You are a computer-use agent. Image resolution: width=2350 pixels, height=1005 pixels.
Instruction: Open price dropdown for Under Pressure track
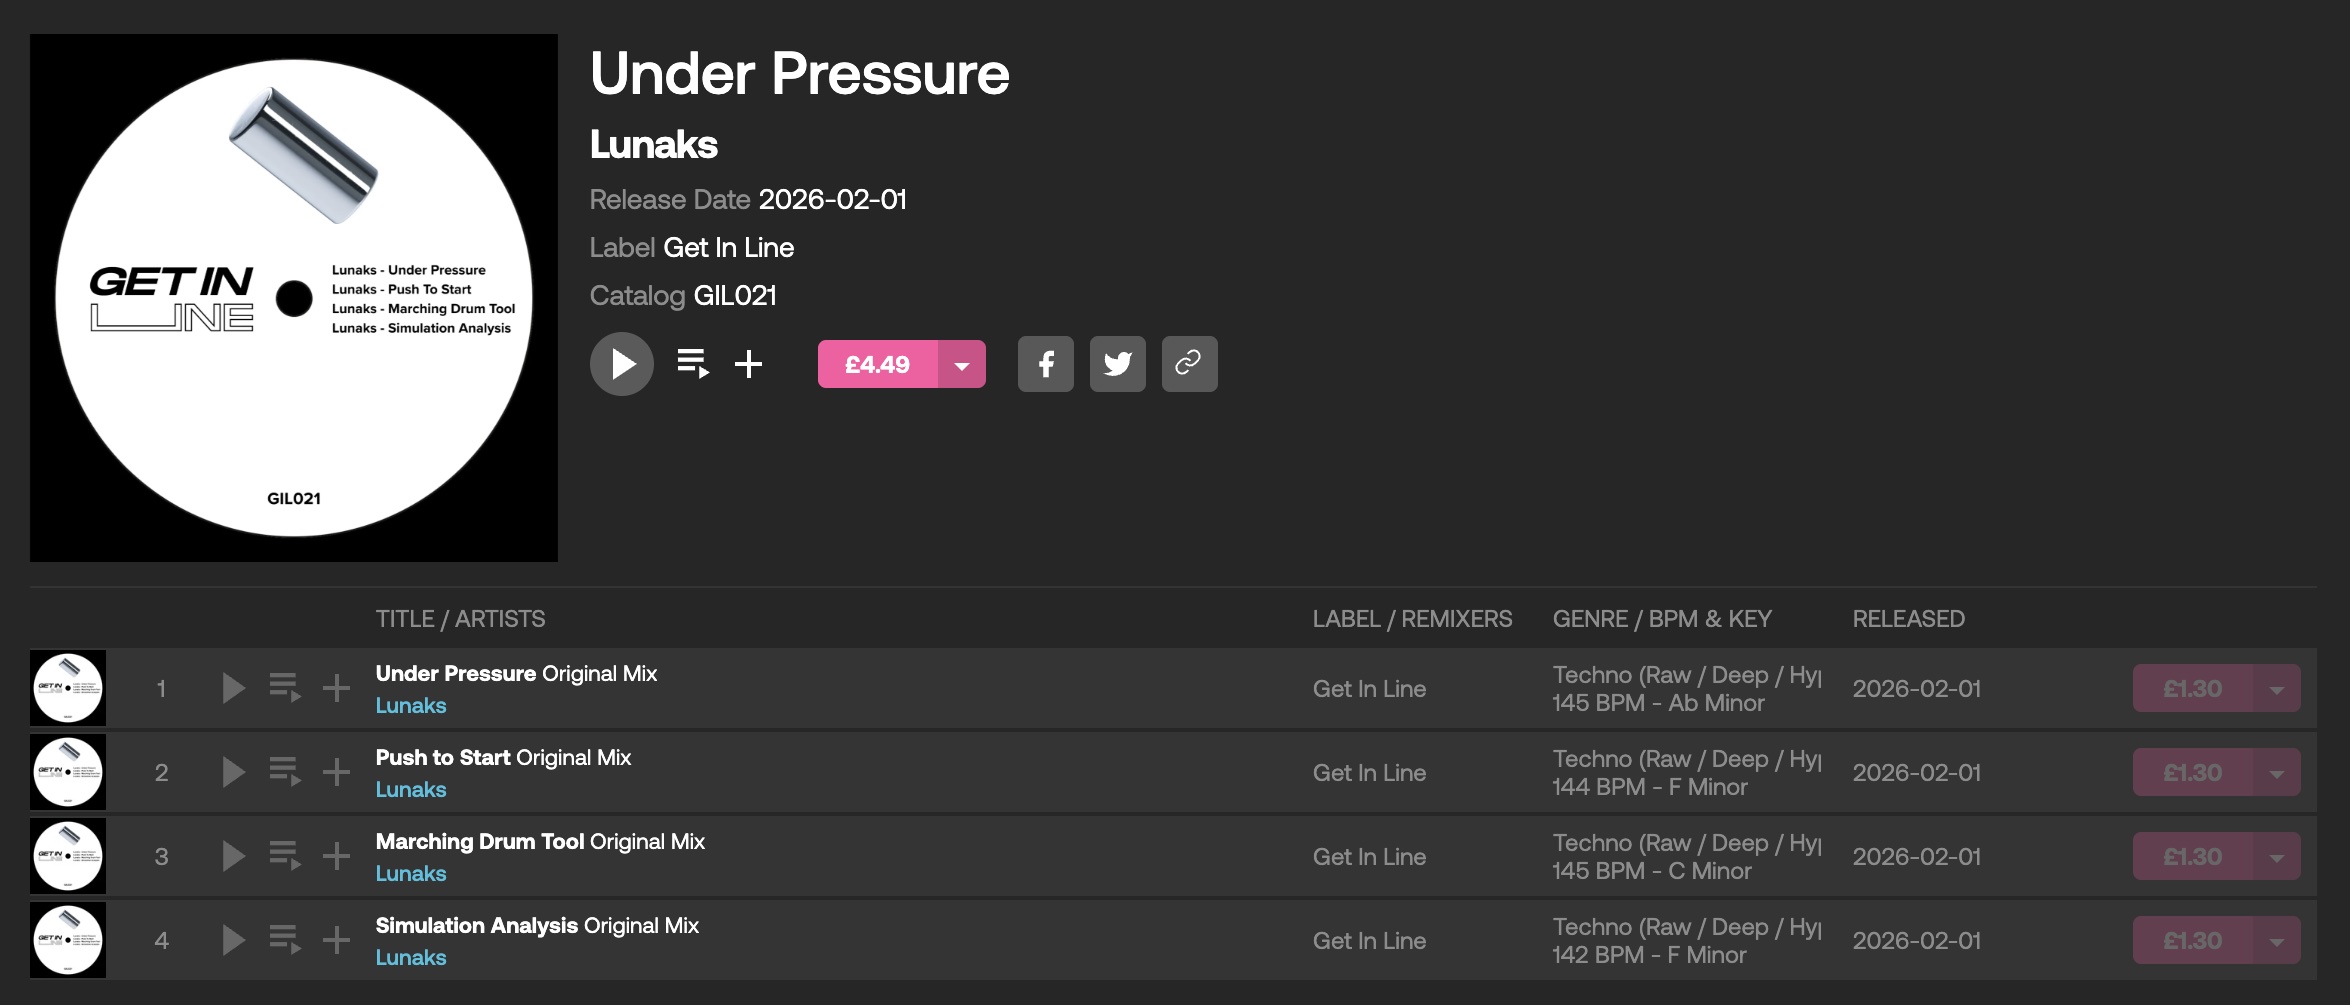click(2277, 688)
